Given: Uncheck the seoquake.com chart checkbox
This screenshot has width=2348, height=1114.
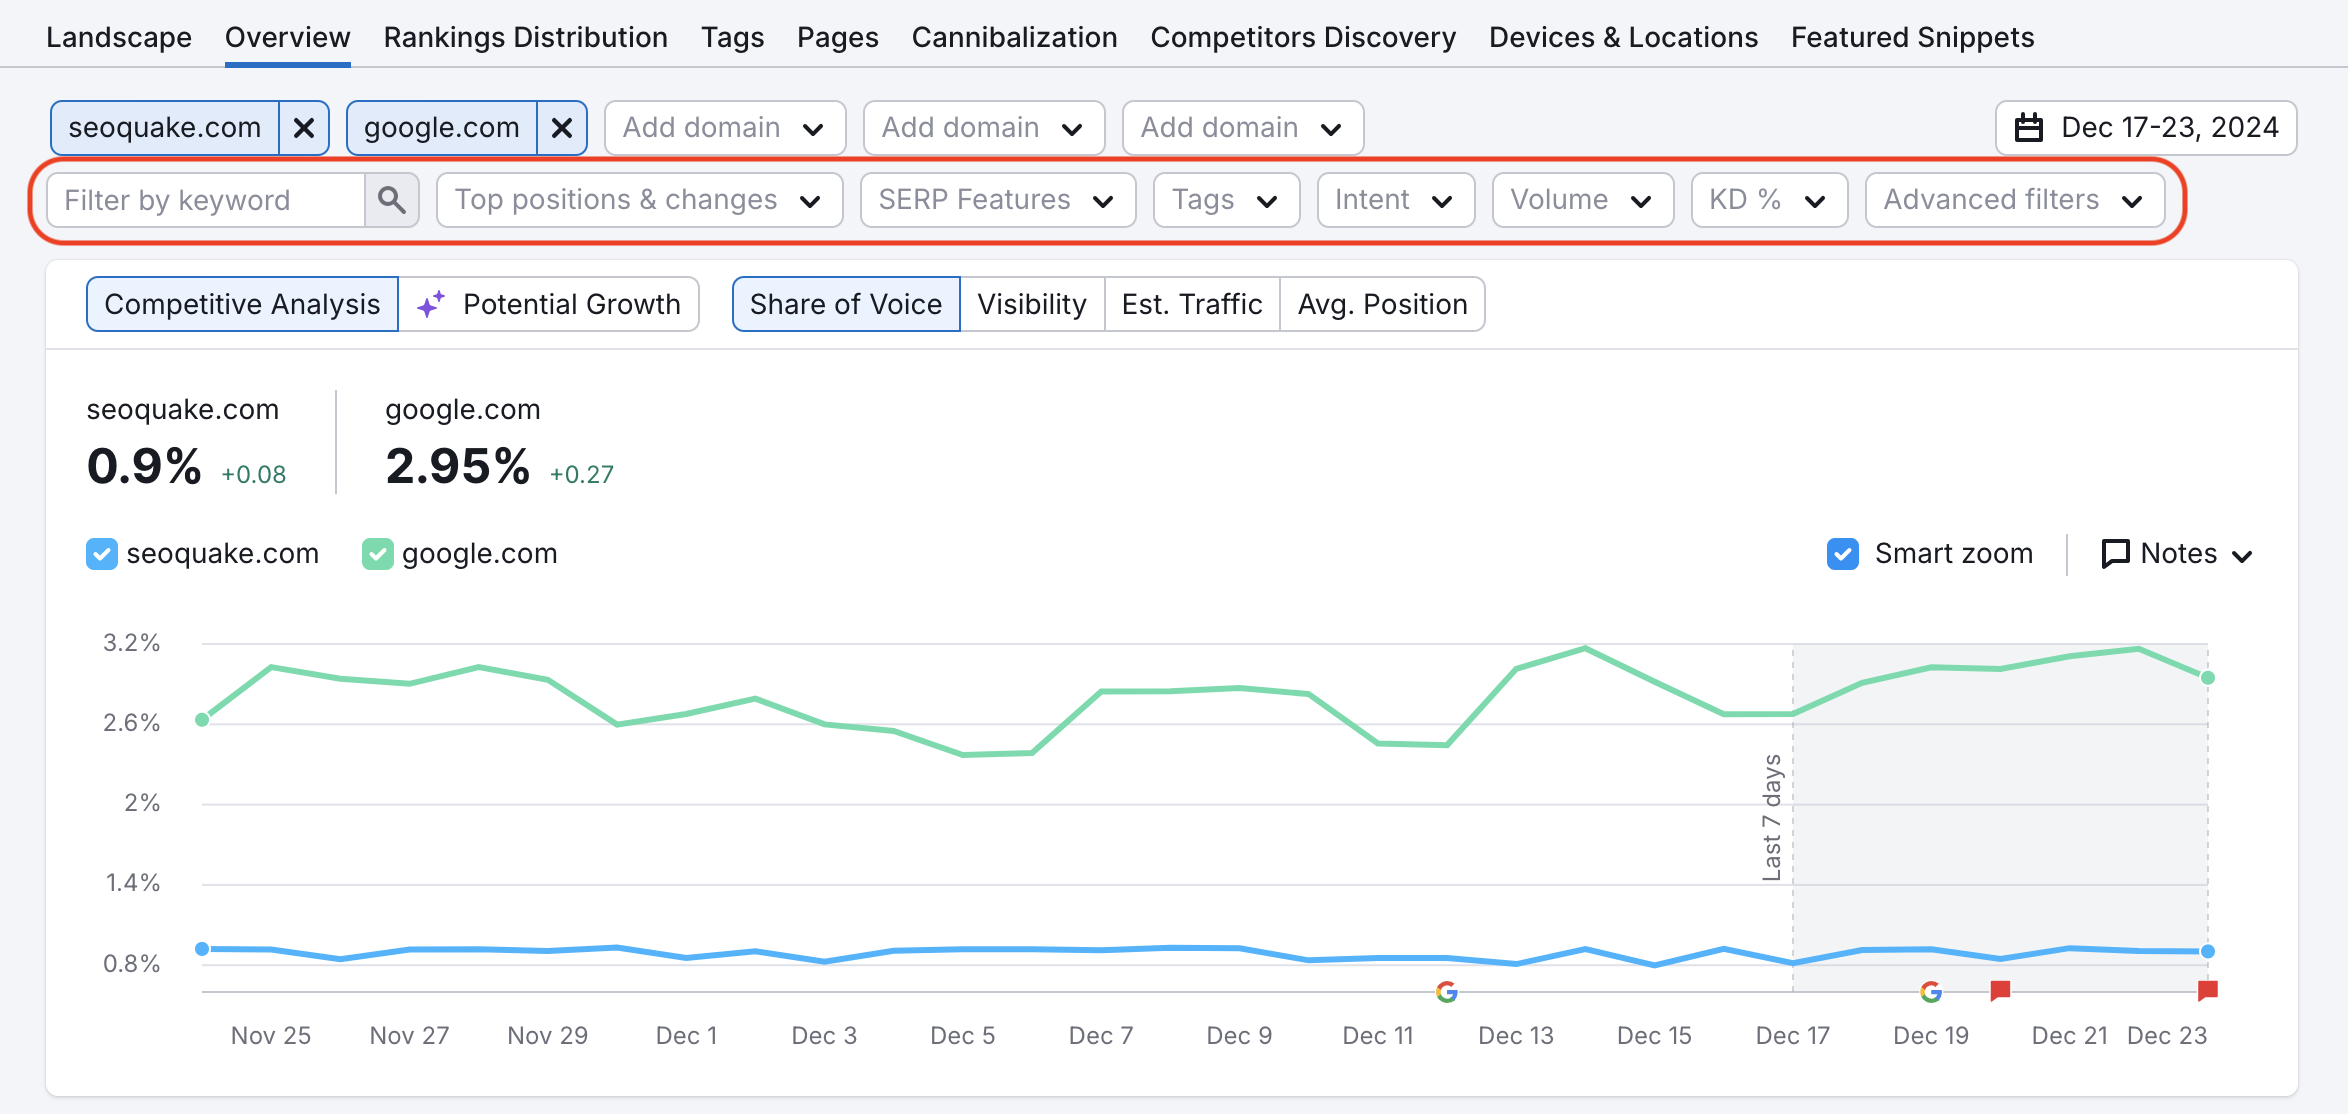Looking at the screenshot, I should (101, 553).
